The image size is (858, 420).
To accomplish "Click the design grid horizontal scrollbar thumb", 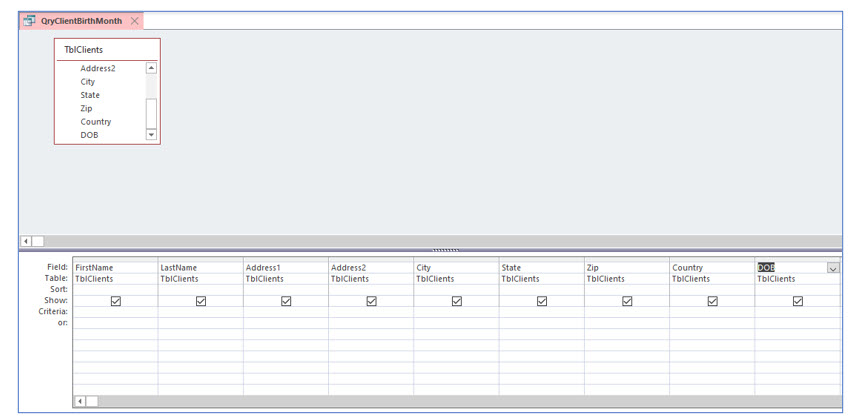I will pos(92,401).
